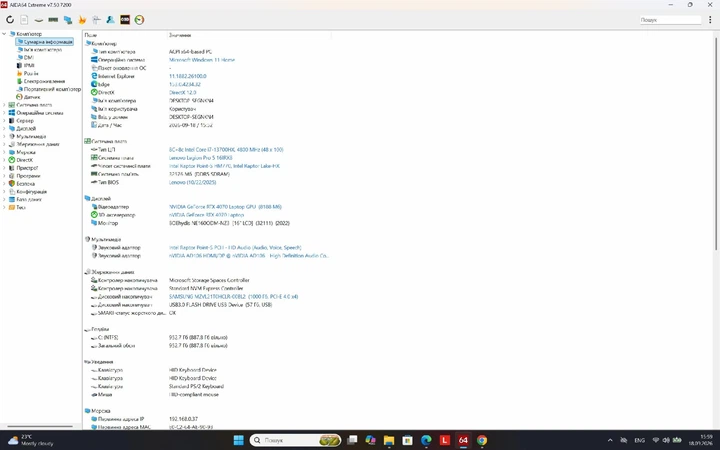The image size is (720, 450).
Task: Click the Refresh icon in AIDA64 toolbar
Action: click(x=10, y=20)
